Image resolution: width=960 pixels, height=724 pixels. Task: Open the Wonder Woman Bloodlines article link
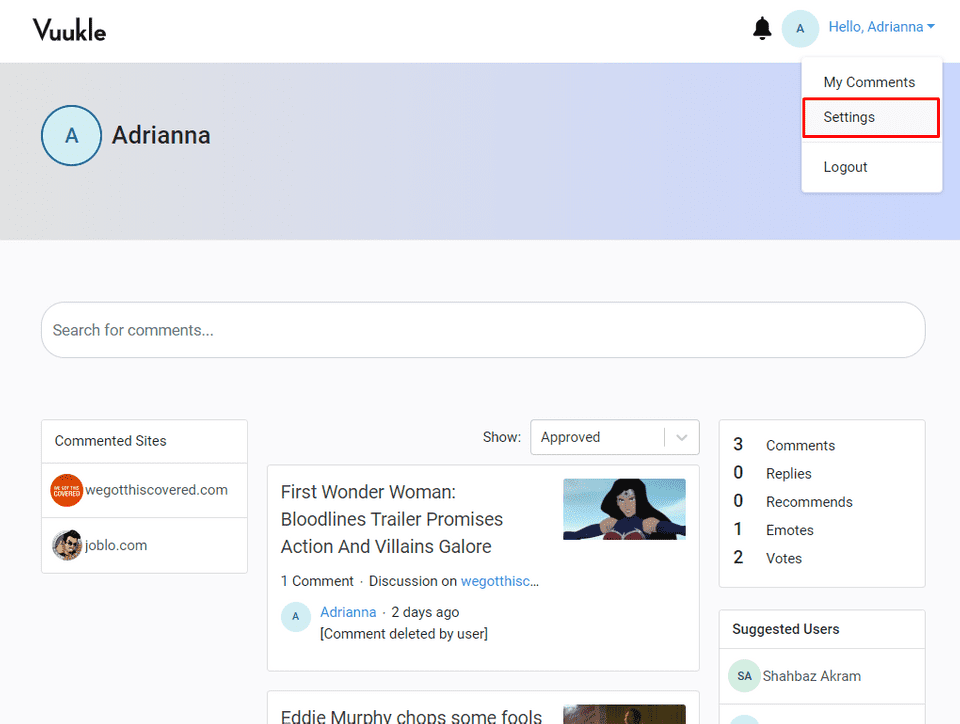(391, 519)
